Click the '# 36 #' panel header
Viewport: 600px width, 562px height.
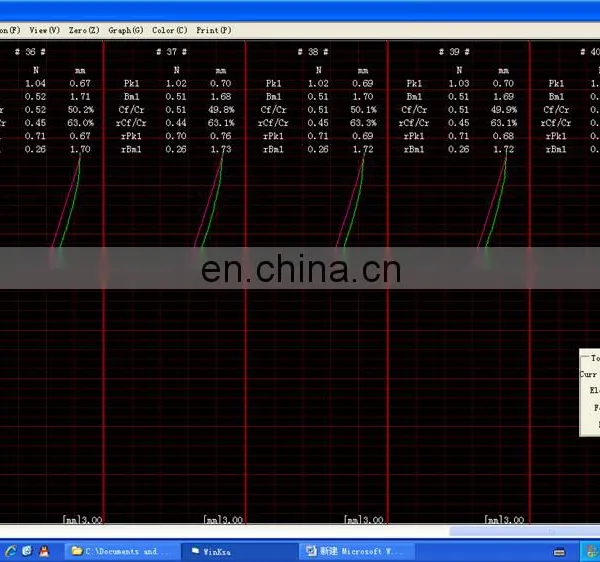(30, 52)
